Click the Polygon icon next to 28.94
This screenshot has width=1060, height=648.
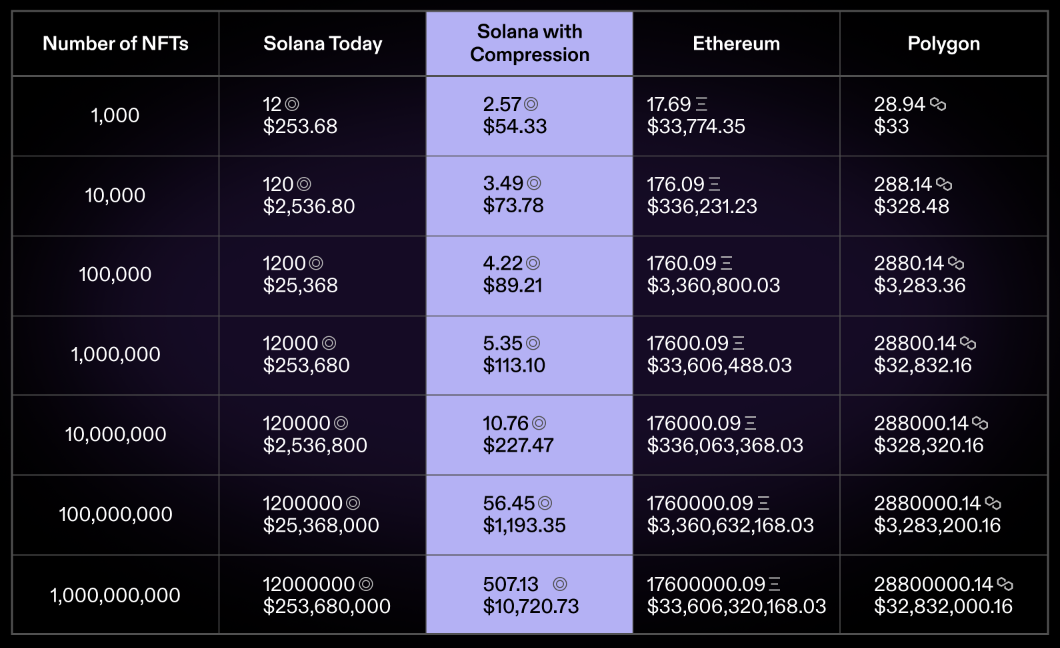pos(938,104)
